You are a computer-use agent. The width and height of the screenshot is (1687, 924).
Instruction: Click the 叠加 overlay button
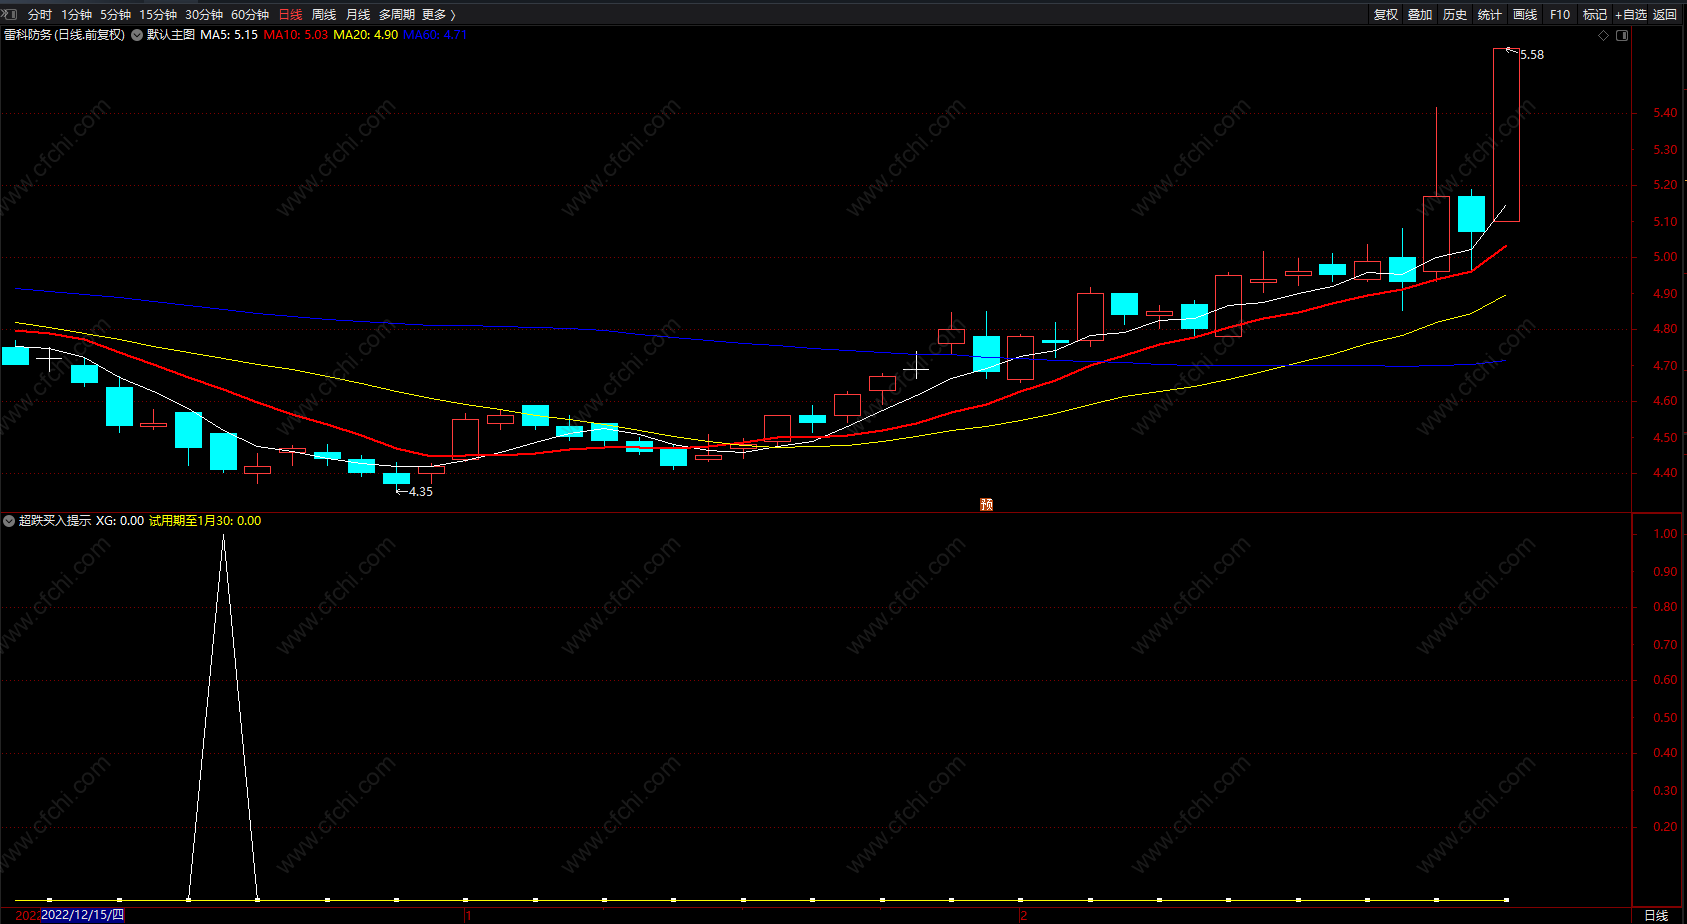(x=1420, y=14)
